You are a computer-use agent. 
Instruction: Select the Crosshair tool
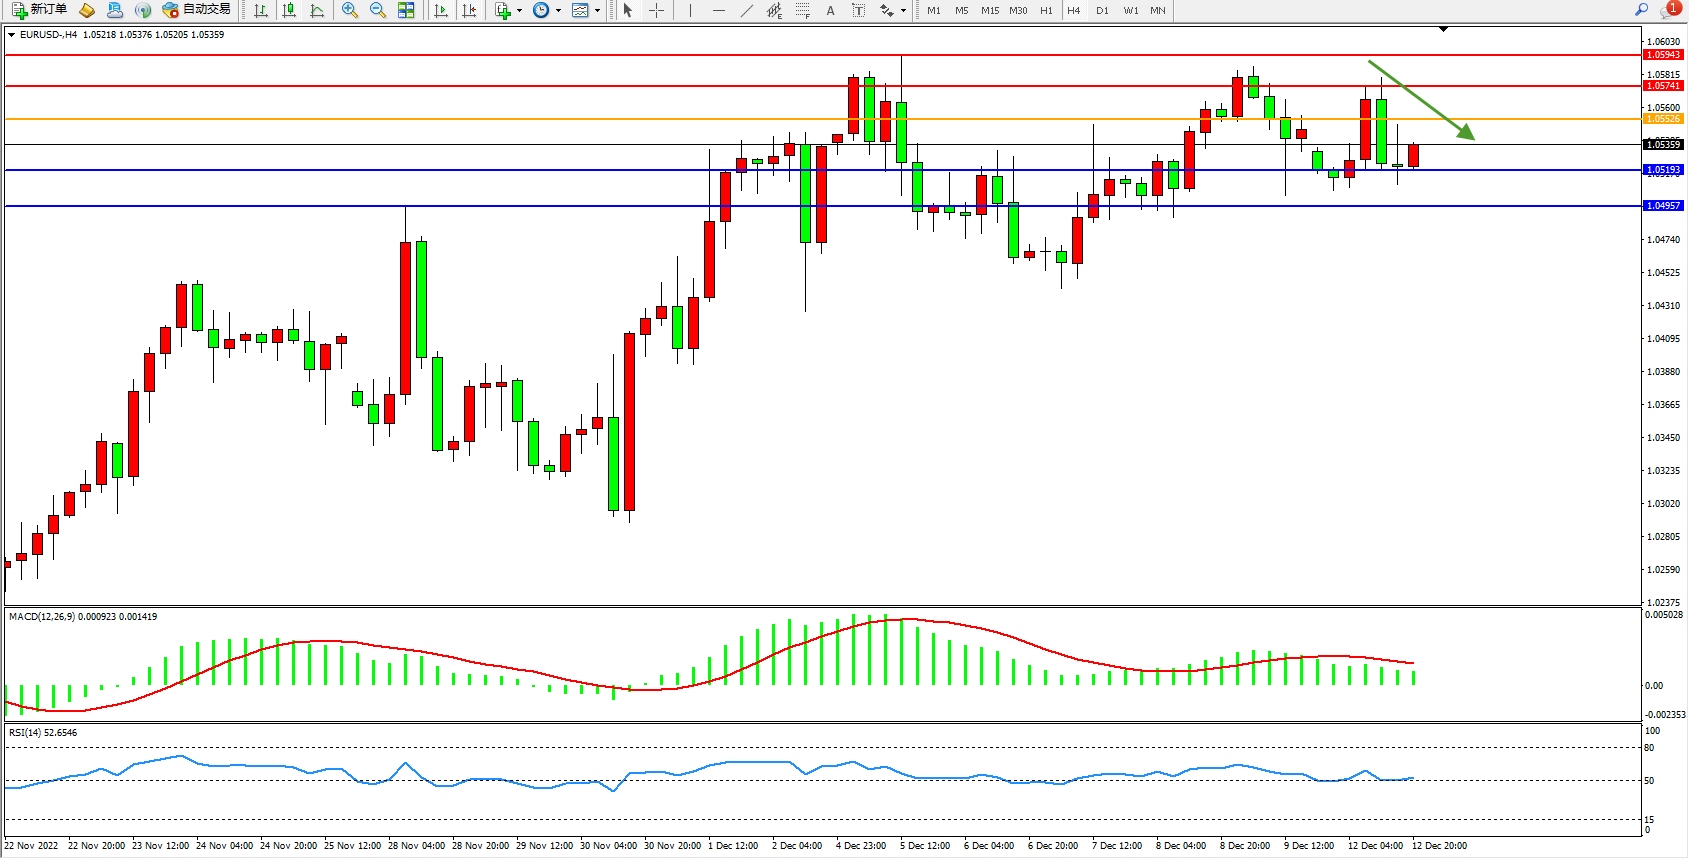click(x=657, y=10)
